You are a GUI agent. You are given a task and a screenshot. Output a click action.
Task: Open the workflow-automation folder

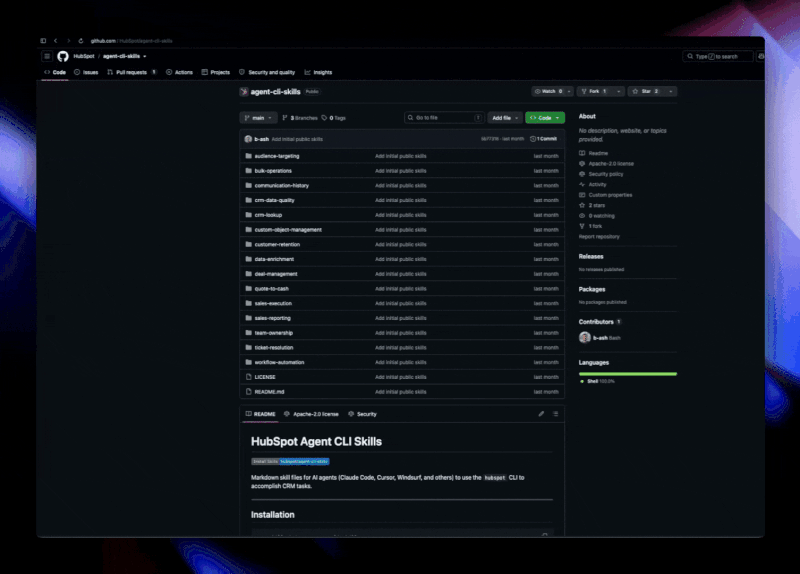[x=279, y=362]
